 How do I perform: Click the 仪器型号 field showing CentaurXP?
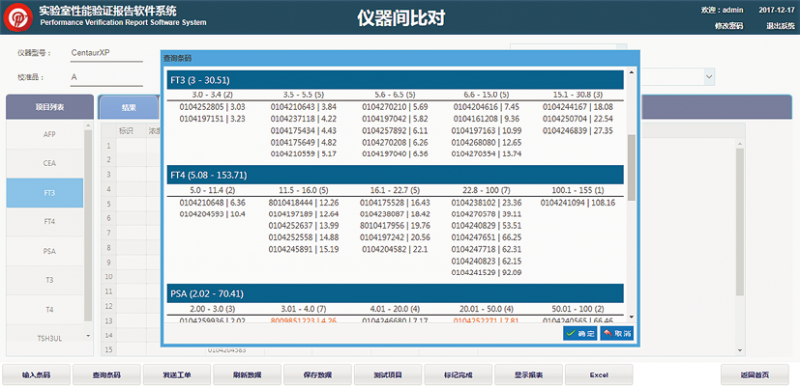107,53
